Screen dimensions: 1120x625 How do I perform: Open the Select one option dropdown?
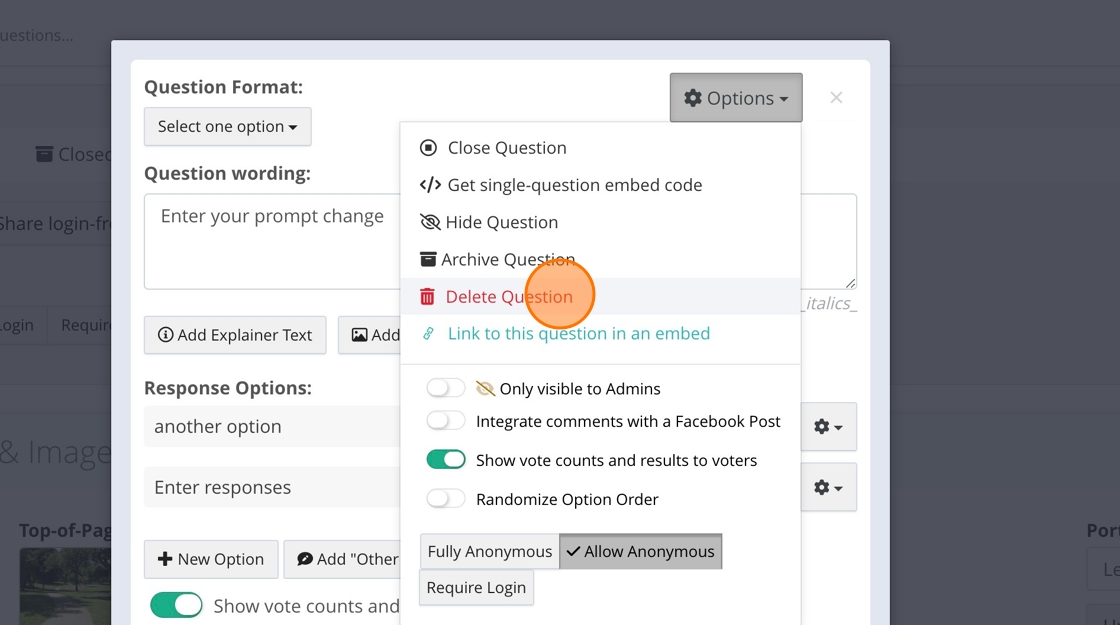(228, 127)
